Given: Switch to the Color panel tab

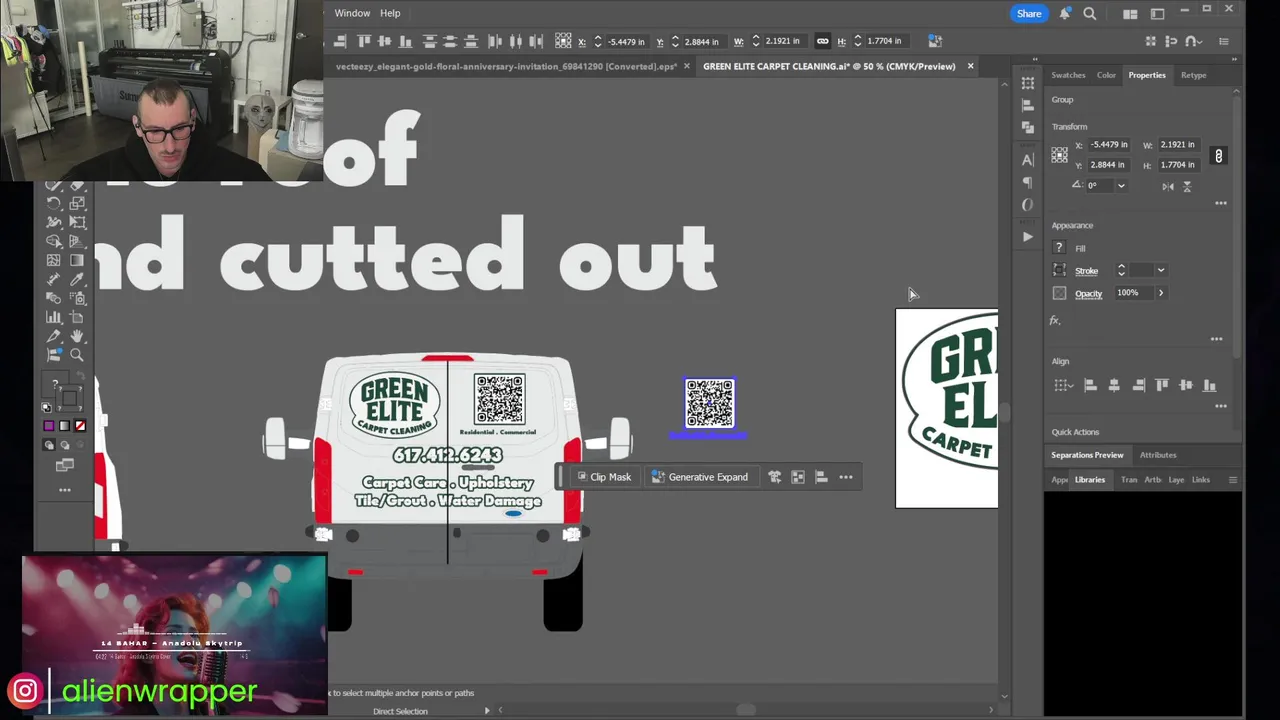Looking at the screenshot, I should [x=1106, y=75].
